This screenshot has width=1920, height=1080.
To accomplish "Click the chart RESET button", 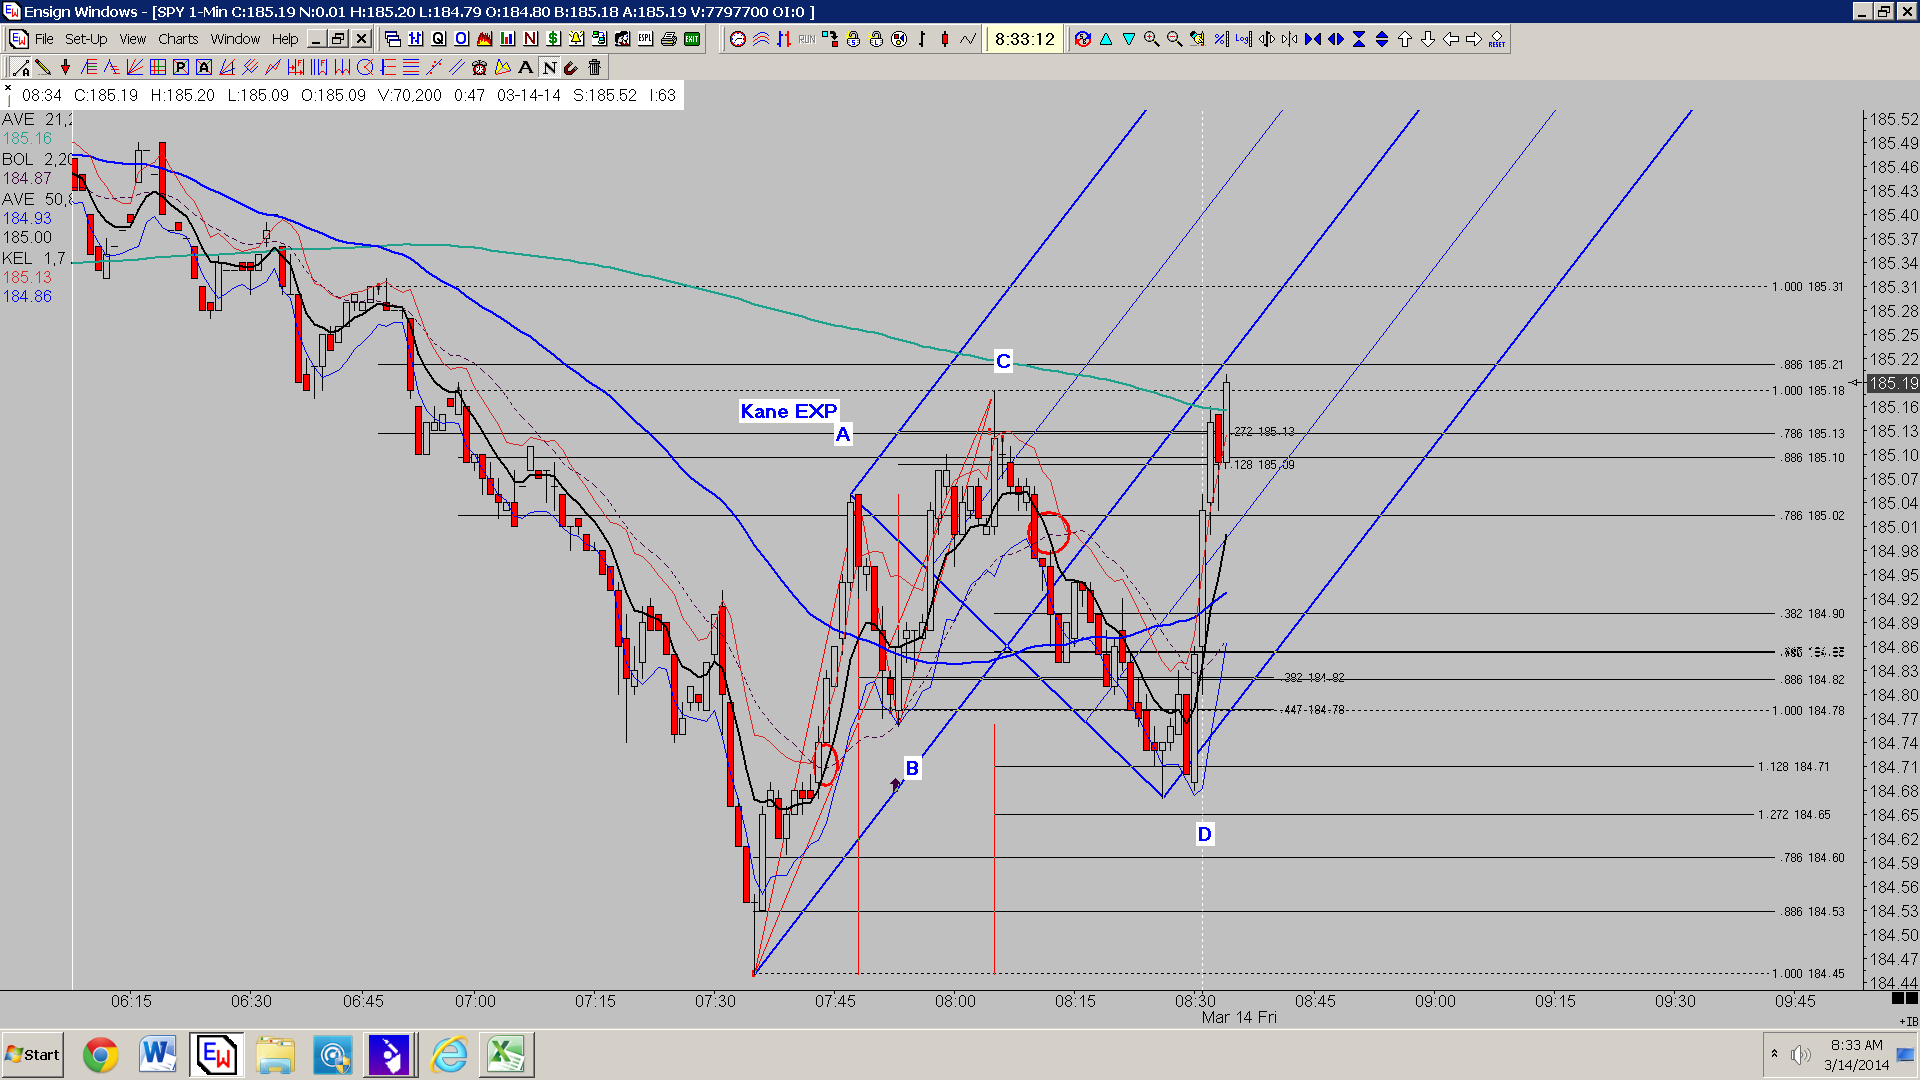I will tap(1496, 39).
